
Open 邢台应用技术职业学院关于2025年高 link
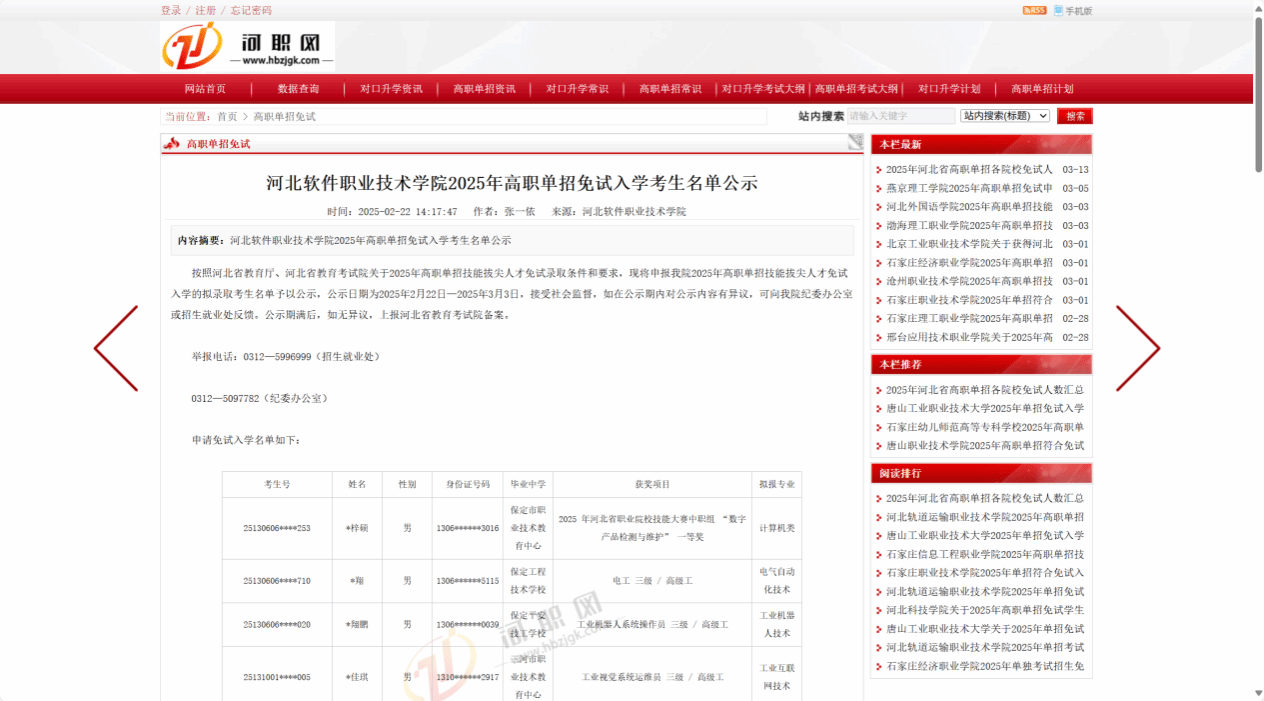point(969,337)
